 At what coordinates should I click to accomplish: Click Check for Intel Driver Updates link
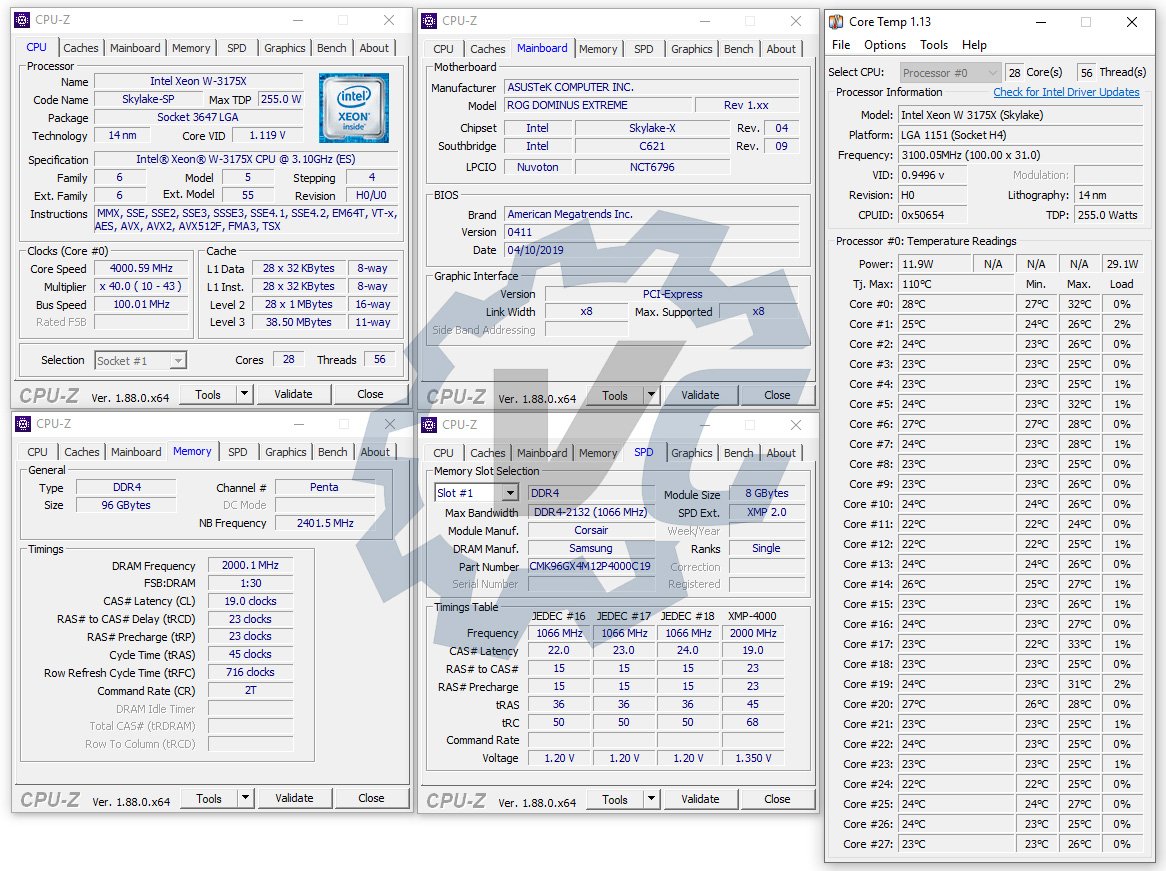pyautogui.click(x=1066, y=92)
